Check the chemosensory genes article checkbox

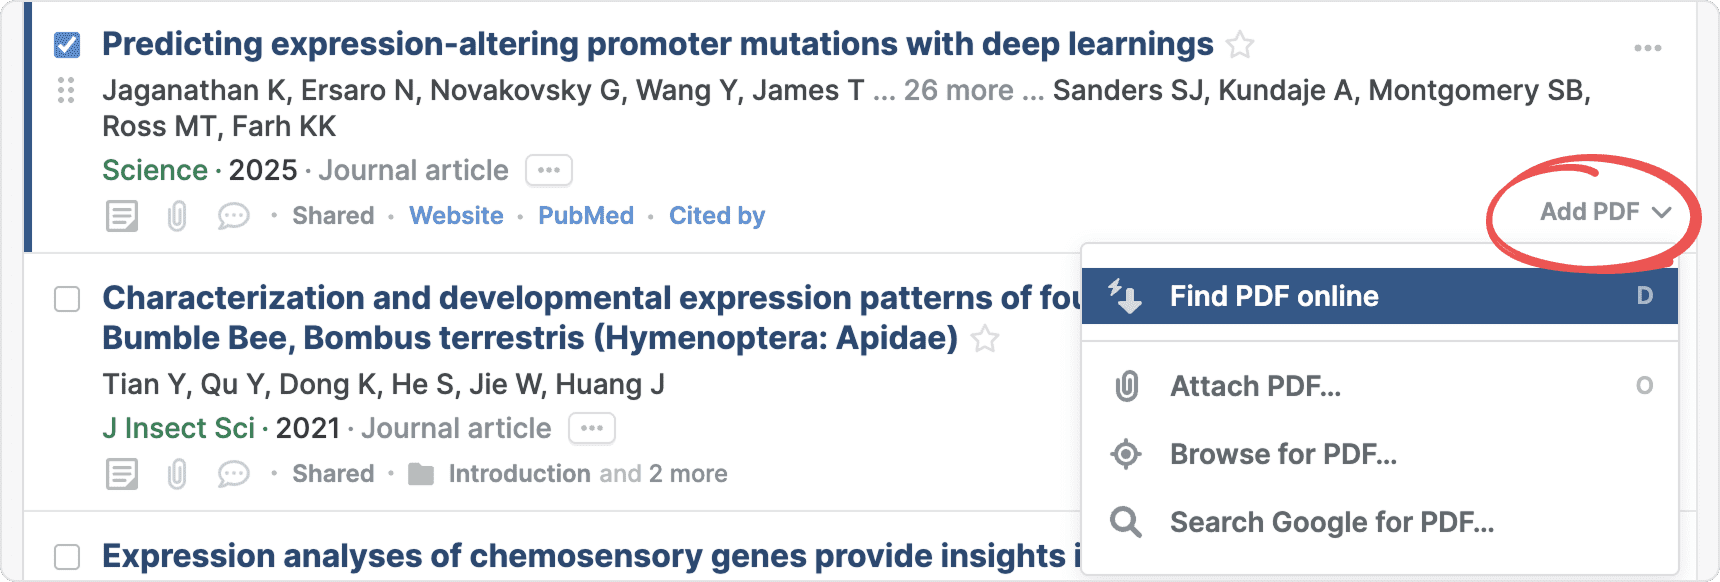click(67, 557)
